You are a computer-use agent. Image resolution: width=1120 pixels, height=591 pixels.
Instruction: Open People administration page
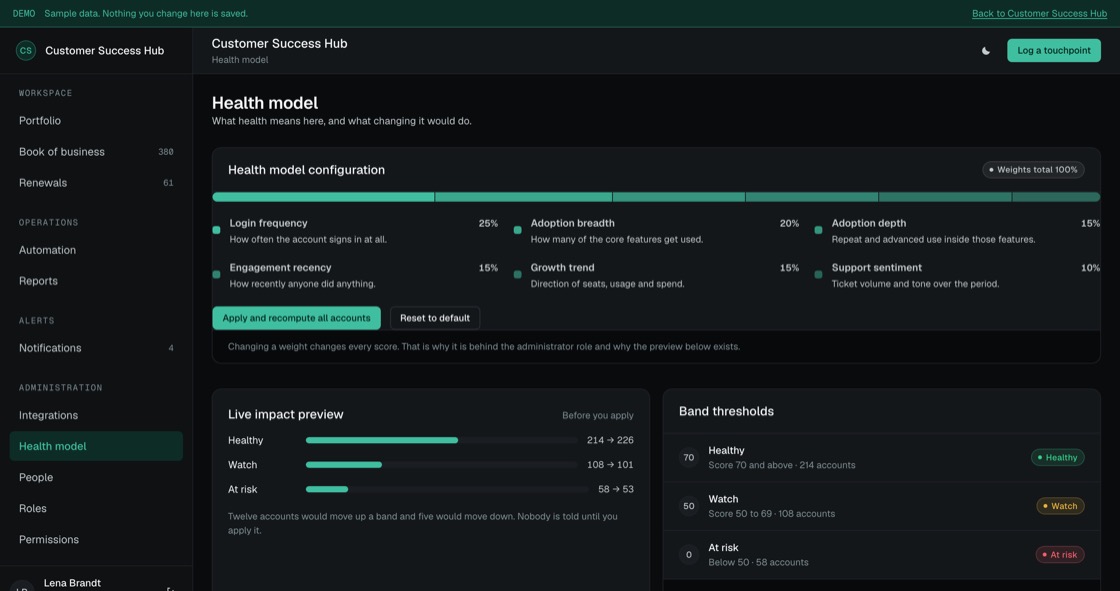pos(96,477)
